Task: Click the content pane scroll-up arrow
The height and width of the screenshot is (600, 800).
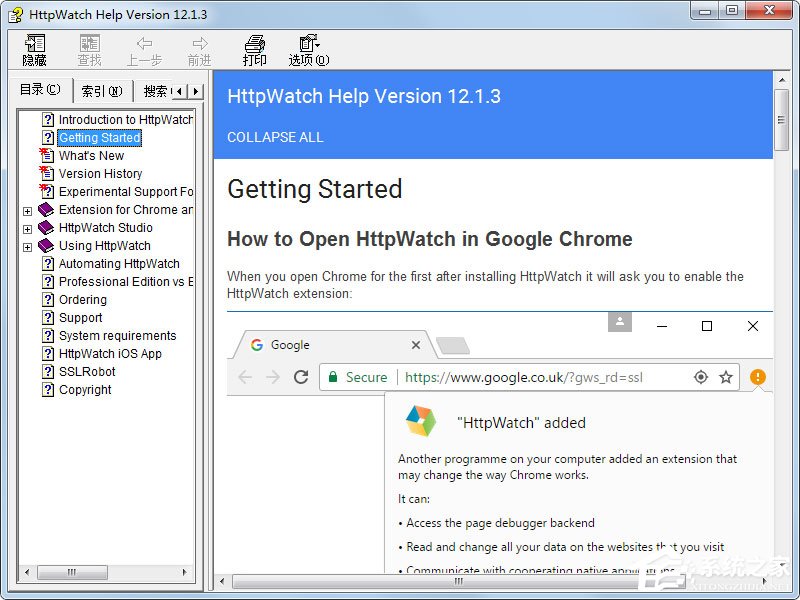Action: (781, 80)
